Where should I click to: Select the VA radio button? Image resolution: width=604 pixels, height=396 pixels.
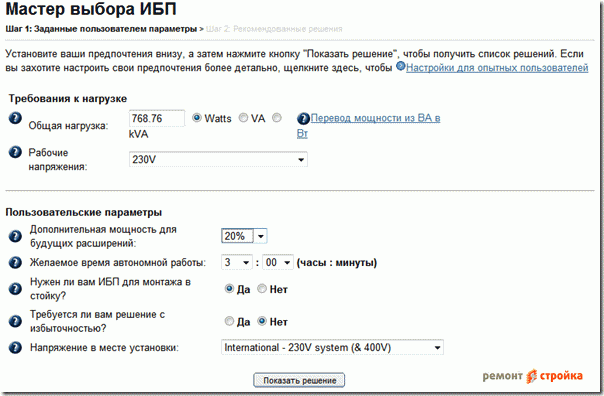coord(243,117)
